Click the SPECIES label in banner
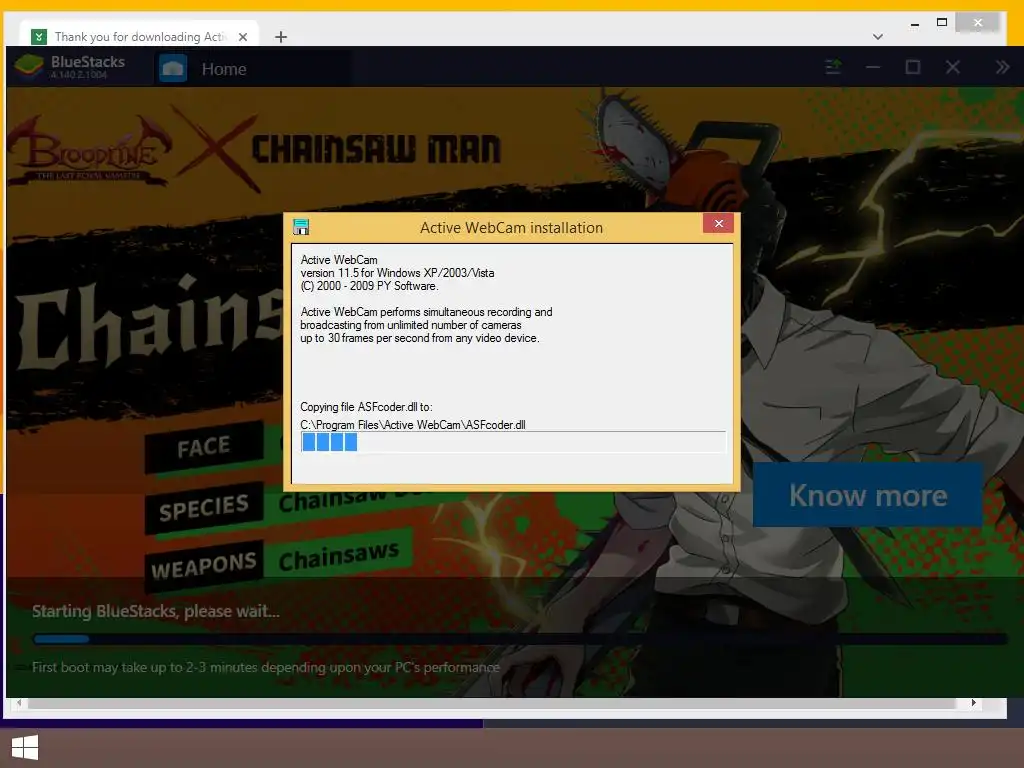The height and width of the screenshot is (768, 1024). coord(204,507)
